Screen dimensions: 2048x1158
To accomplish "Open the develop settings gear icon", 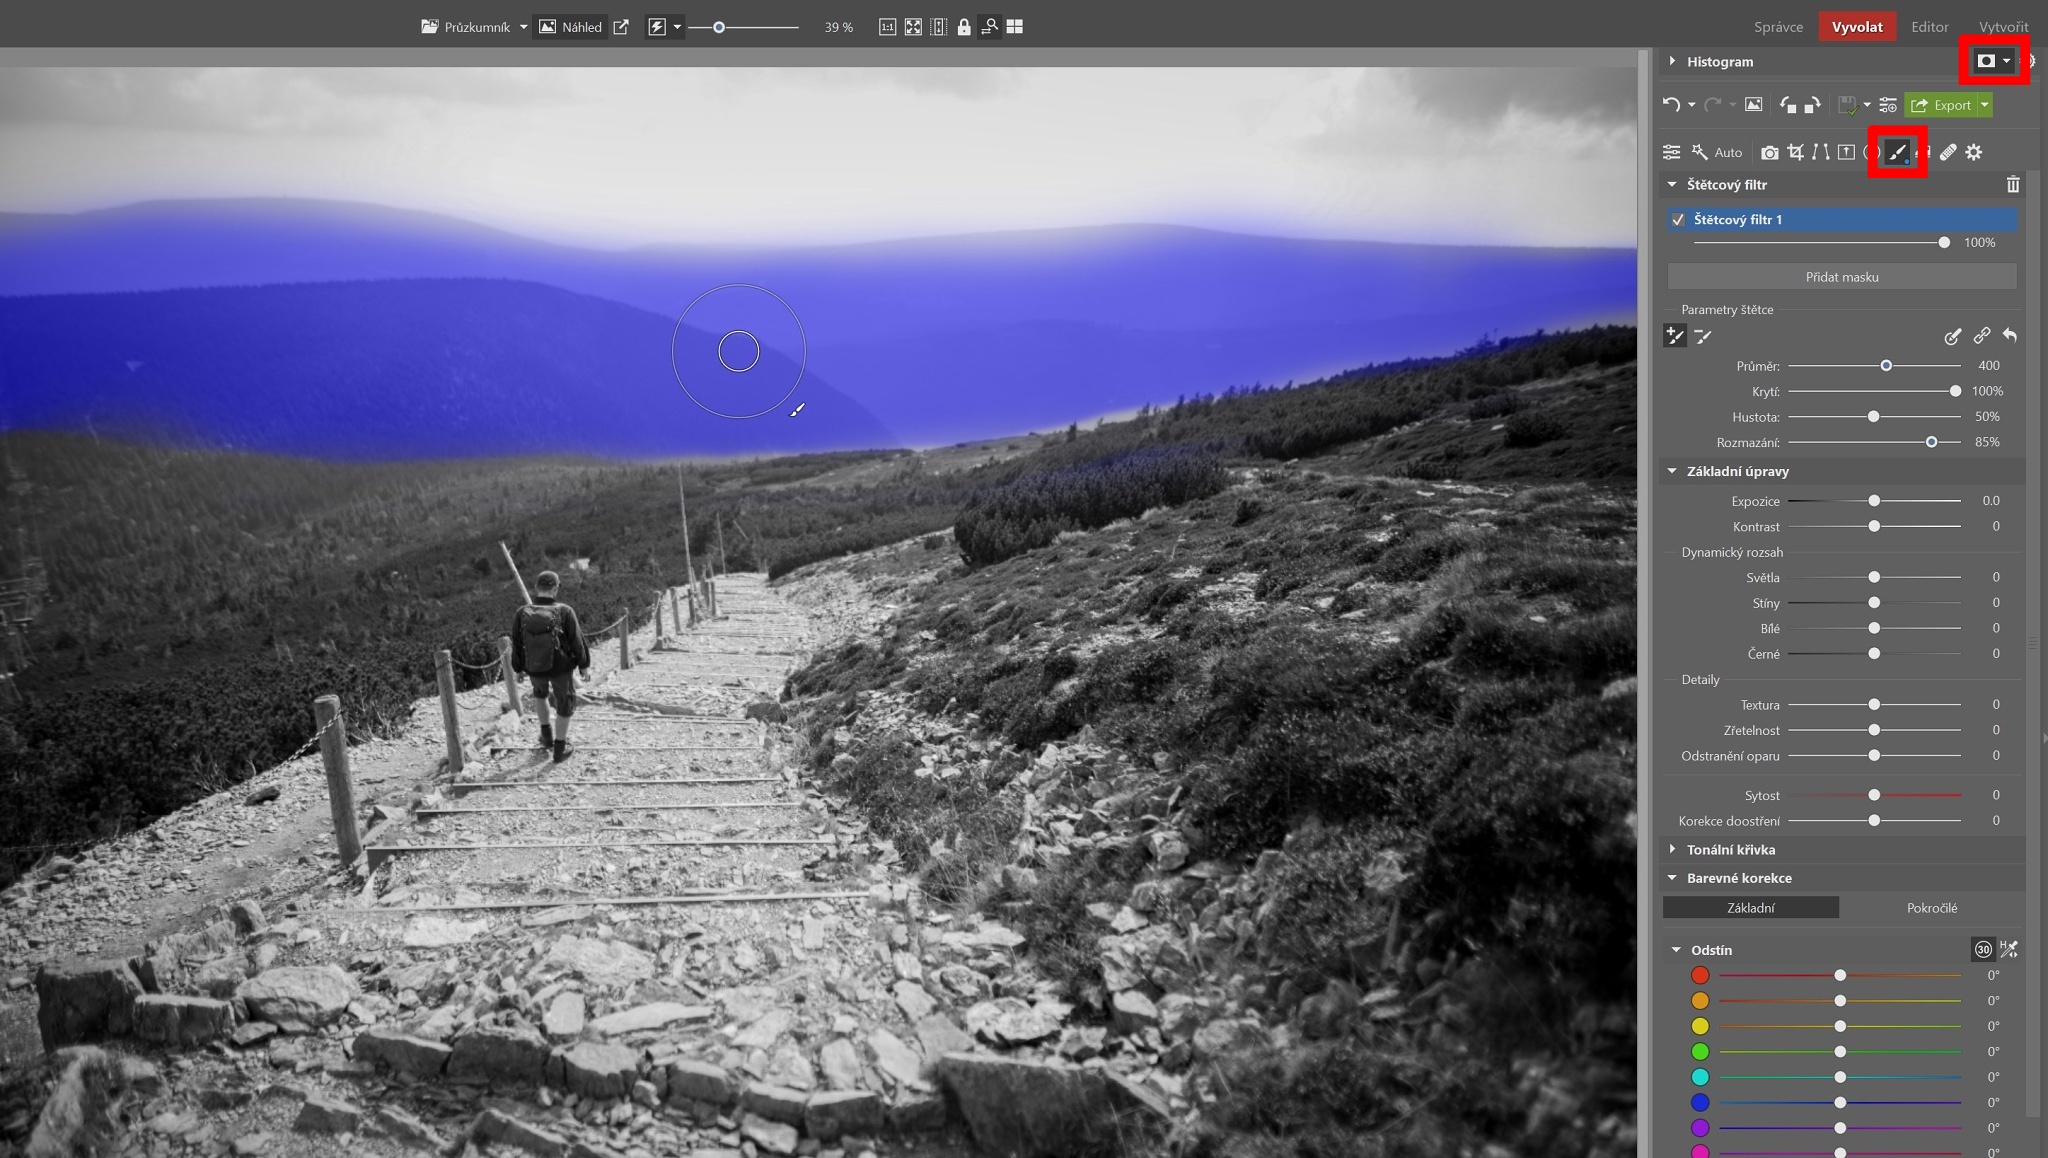I will [x=1974, y=152].
